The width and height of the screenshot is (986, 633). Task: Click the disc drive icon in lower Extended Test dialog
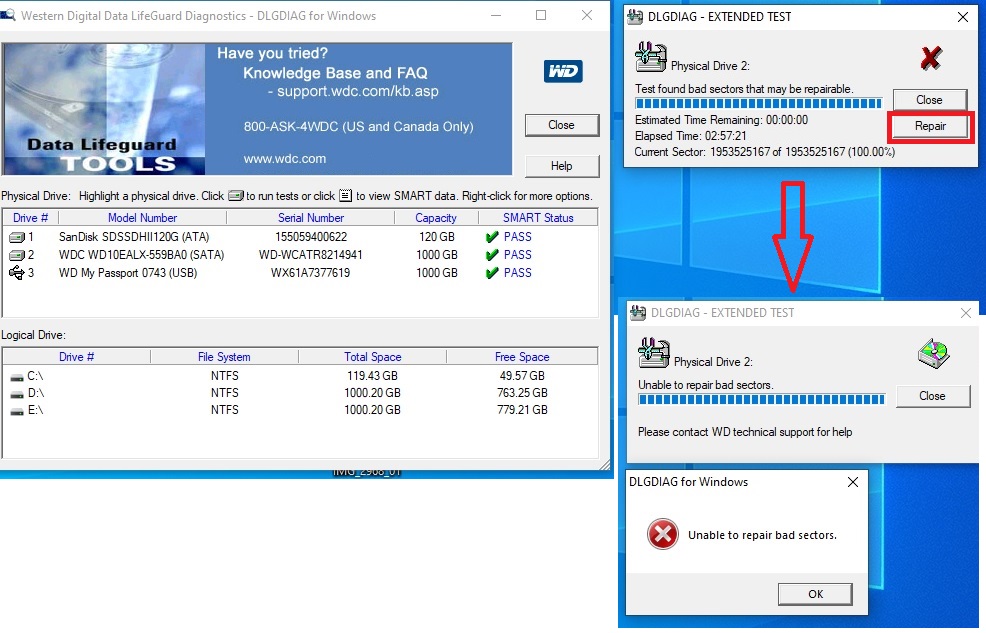[934, 353]
